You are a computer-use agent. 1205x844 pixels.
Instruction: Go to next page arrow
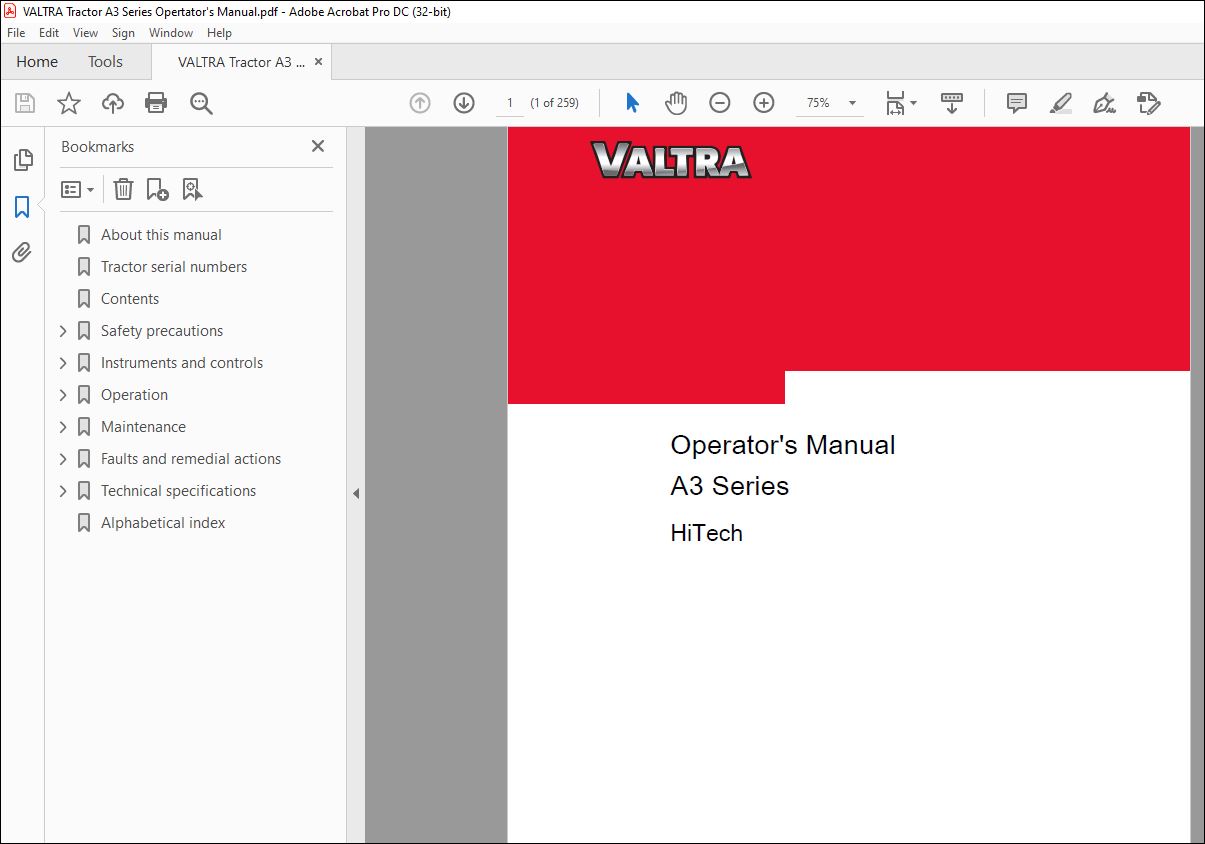tap(464, 103)
